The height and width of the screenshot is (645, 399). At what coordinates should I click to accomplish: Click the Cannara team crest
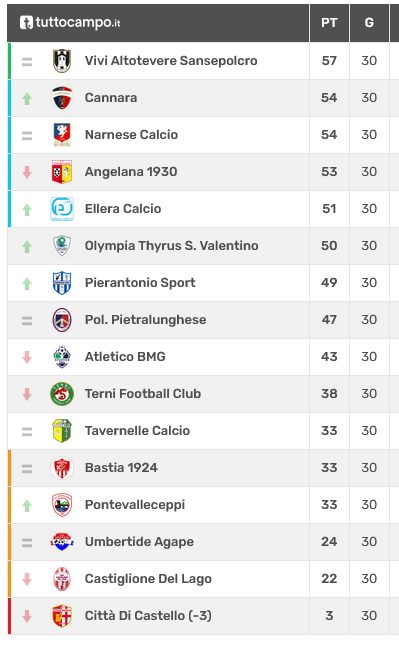point(62,98)
